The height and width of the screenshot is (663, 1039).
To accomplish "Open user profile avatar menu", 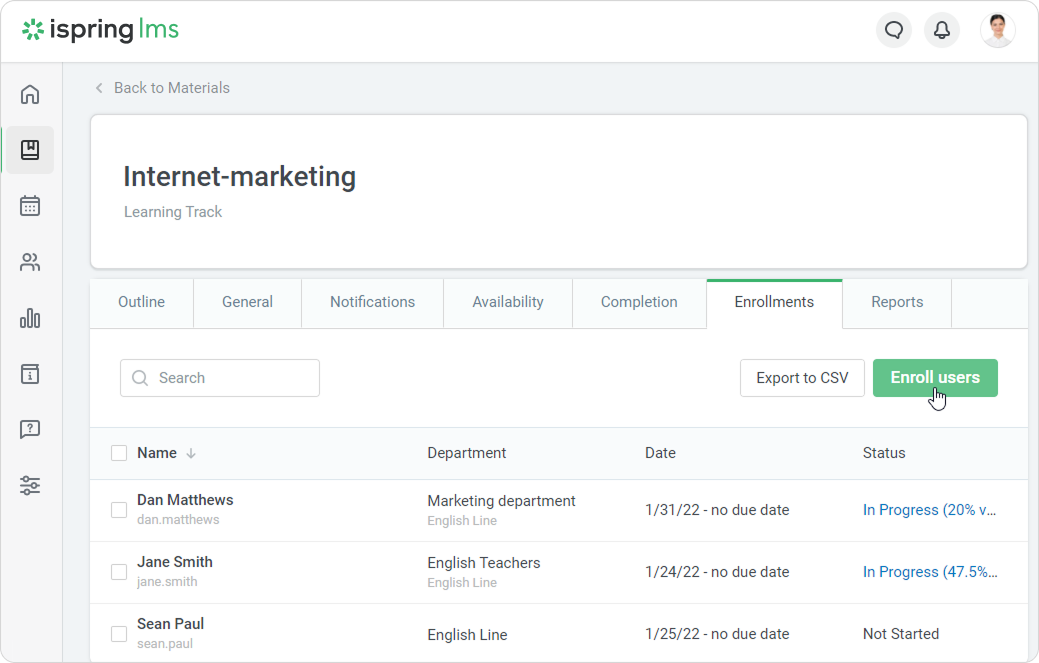I will pos(997,30).
